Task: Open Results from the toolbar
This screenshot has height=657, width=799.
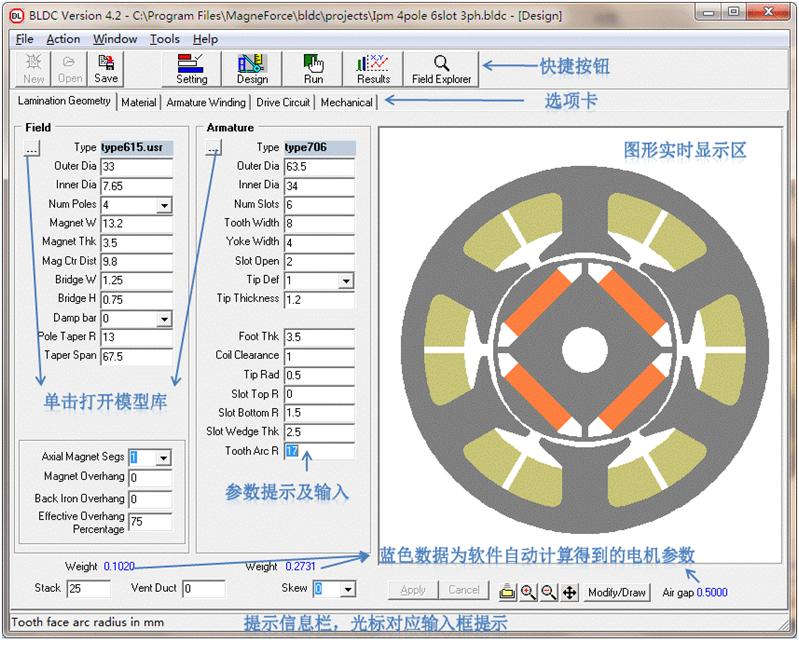Action: (373, 69)
